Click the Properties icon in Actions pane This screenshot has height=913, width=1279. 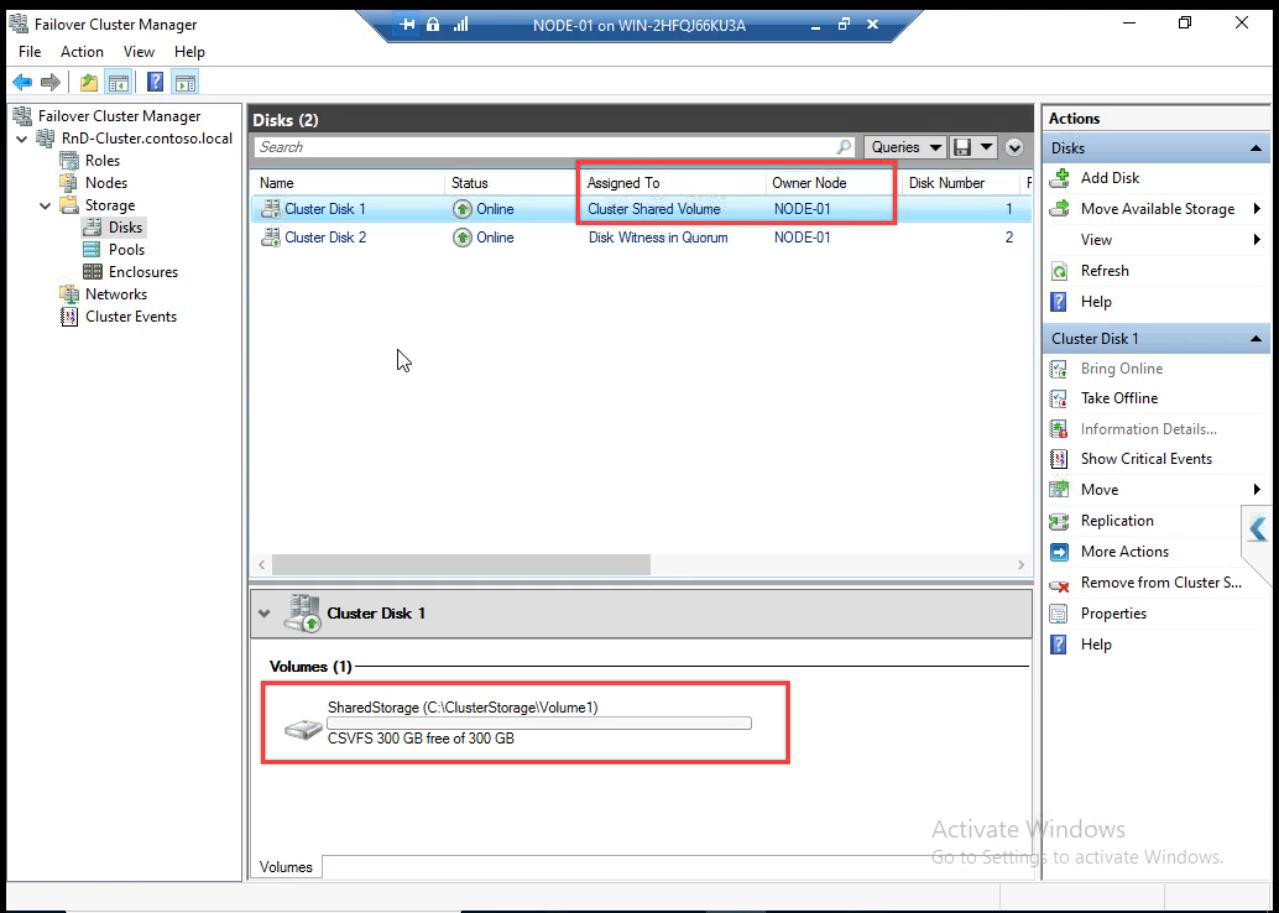[1059, 614]
